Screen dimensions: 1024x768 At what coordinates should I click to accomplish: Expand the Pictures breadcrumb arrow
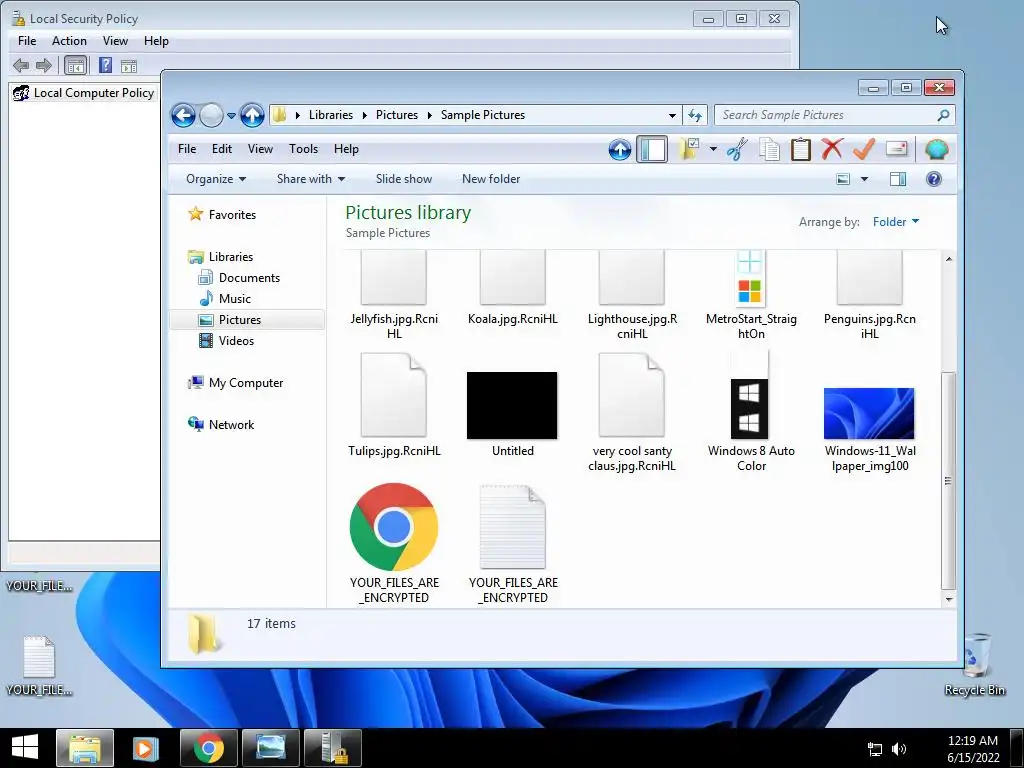click(x=430, y=115)
